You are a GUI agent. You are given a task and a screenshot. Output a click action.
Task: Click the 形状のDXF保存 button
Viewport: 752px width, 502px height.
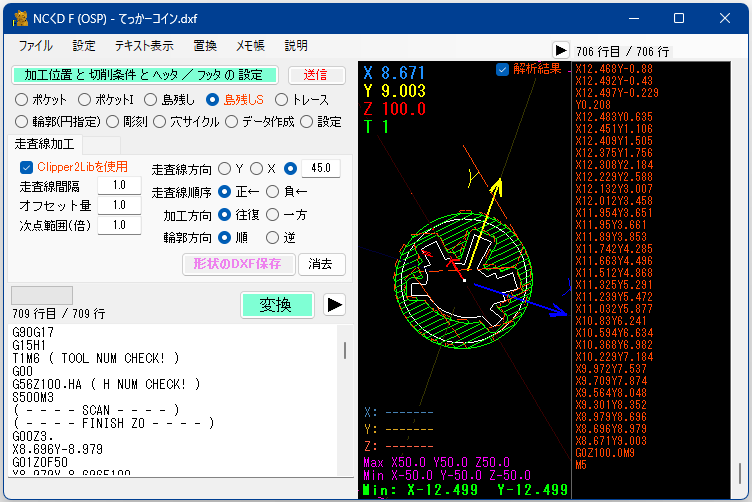(x=238, y=264)
